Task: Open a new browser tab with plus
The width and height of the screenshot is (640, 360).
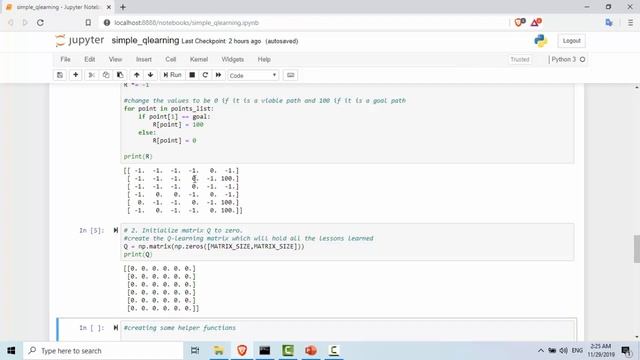Action: [123, 7]
